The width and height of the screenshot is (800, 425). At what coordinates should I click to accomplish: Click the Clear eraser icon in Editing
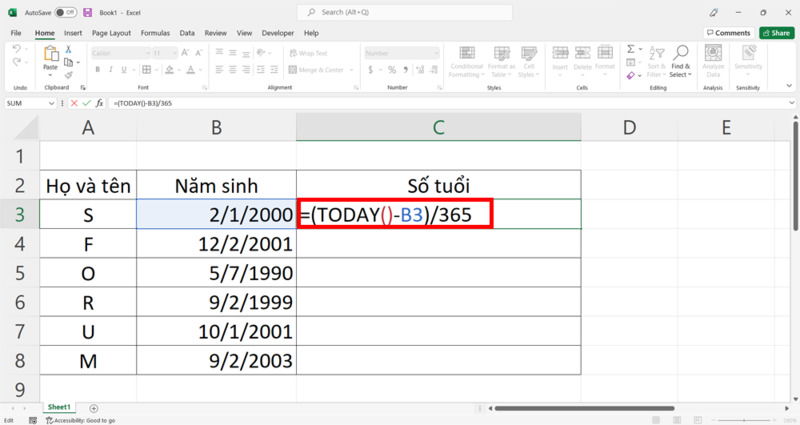pos(631,75)
